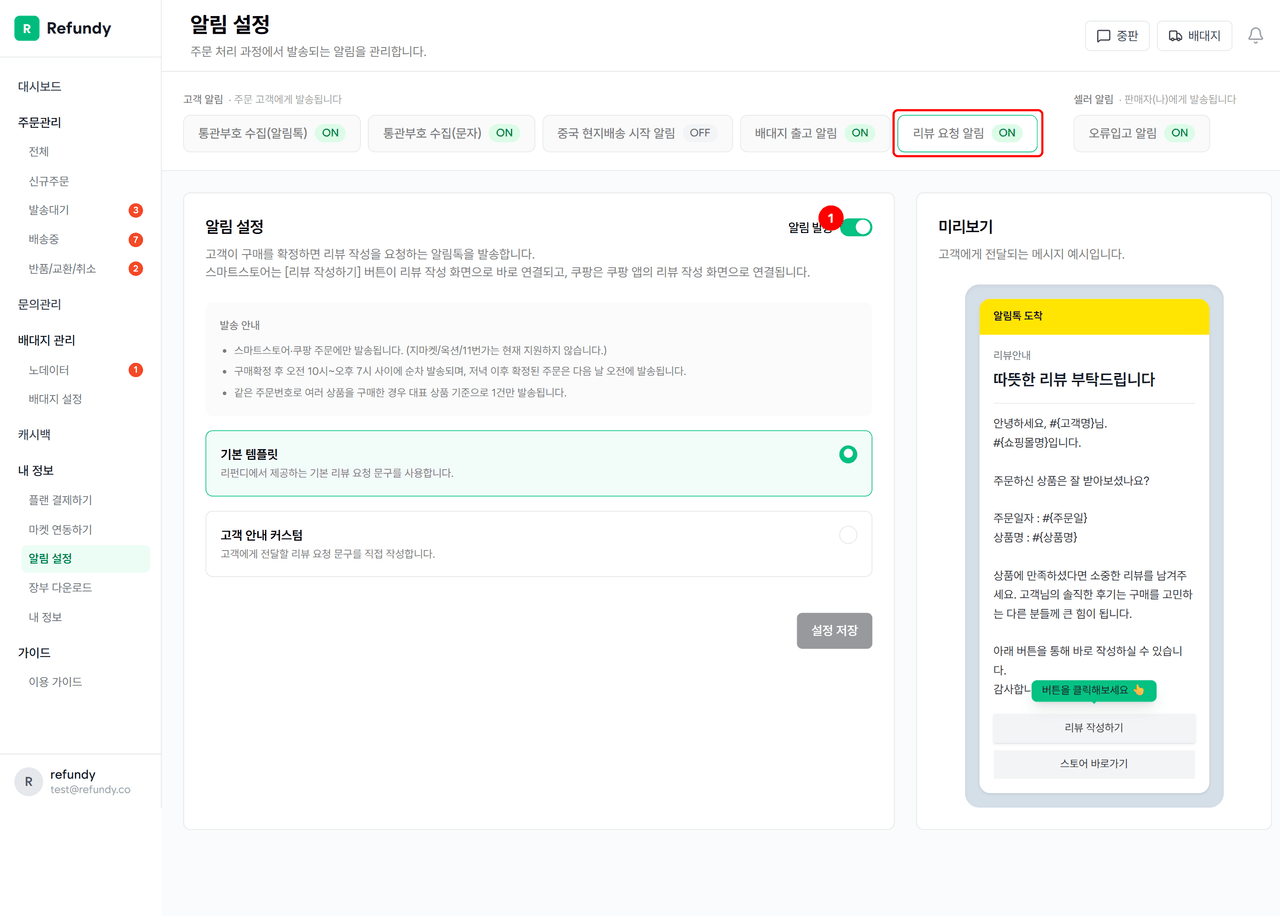Image resolution: width=1280 pixels, height=916 pixels.
Task: Open the 가이드 sidebar section
Action: click(x=34, y=652)
